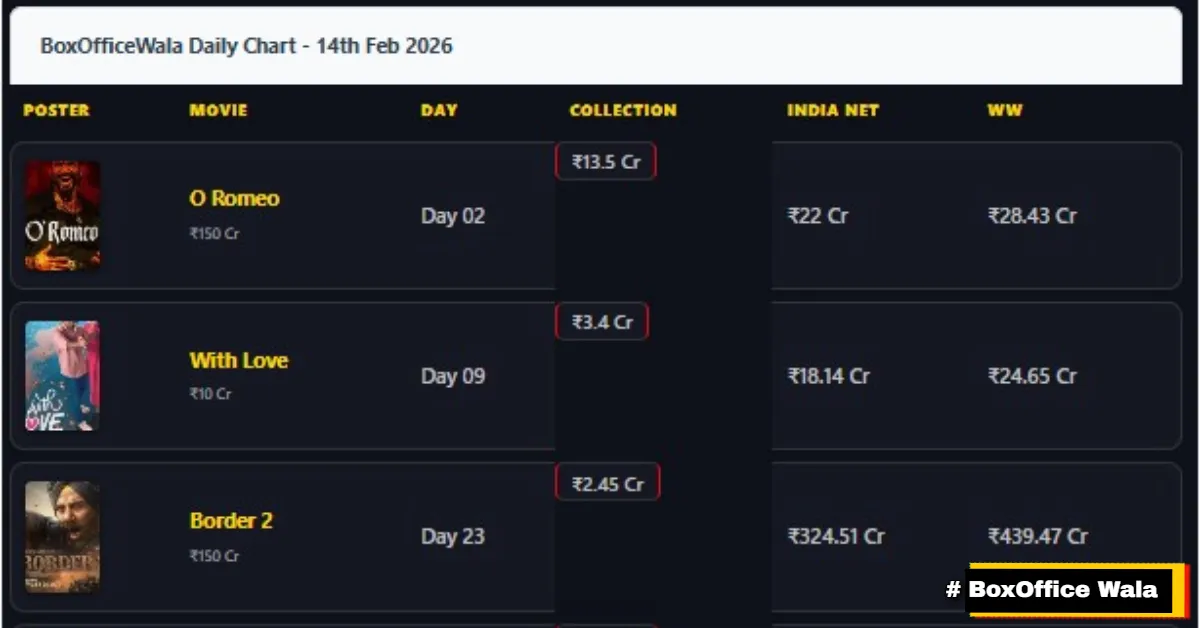Click O Romeo's ₹150 Cr budget label

(209, 233)
